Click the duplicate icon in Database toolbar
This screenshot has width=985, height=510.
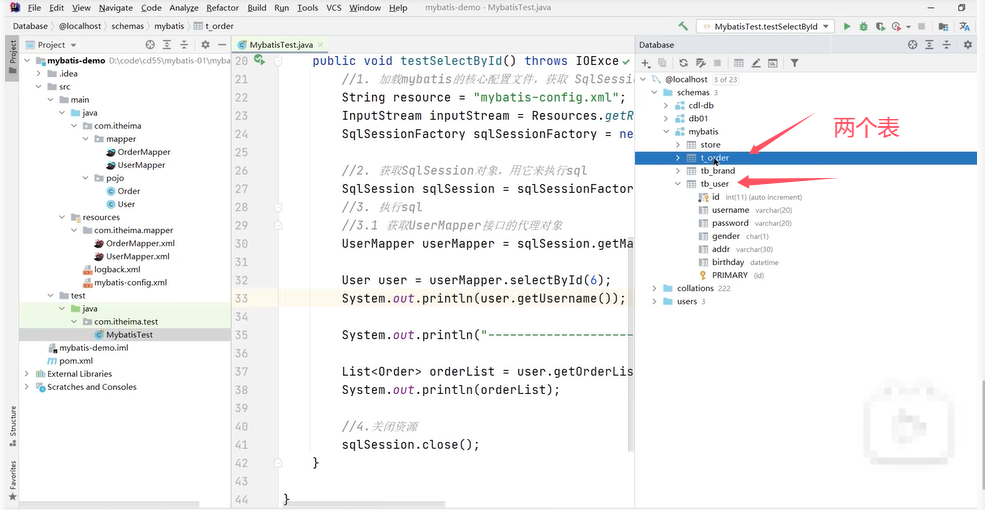point(662,63)
